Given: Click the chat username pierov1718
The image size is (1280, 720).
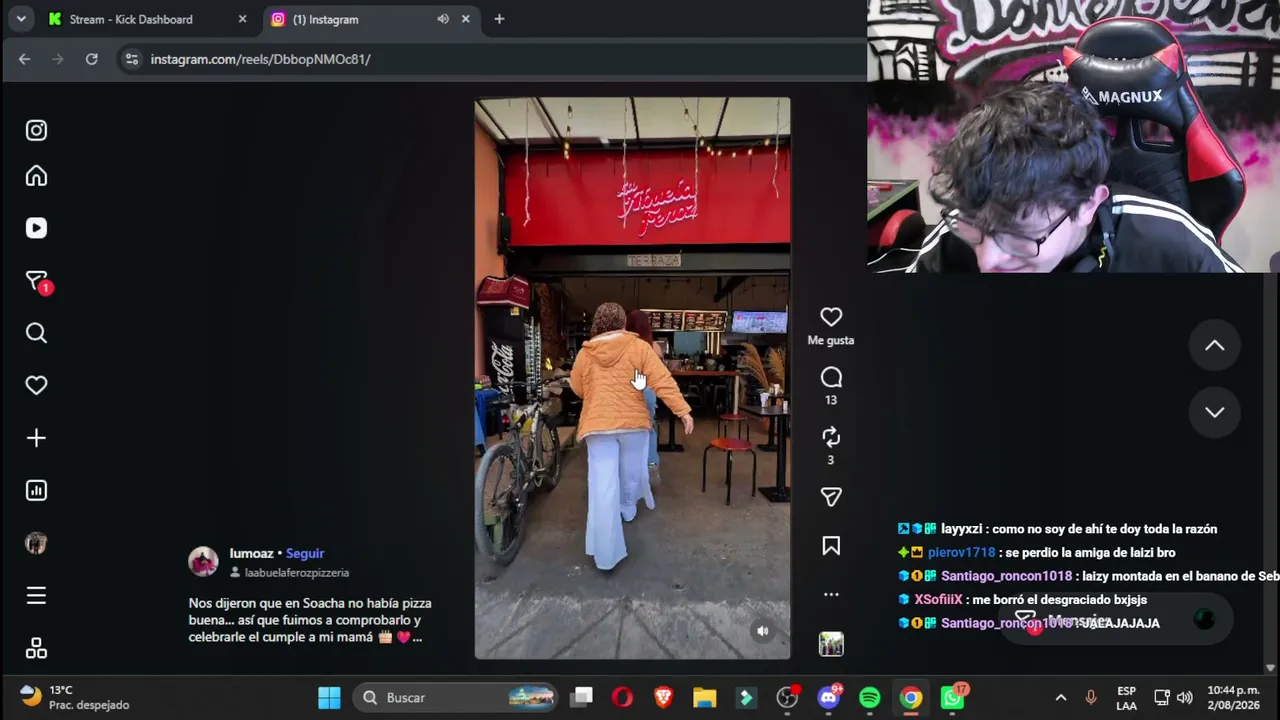Looking at the screenshot, I should 961,552.
